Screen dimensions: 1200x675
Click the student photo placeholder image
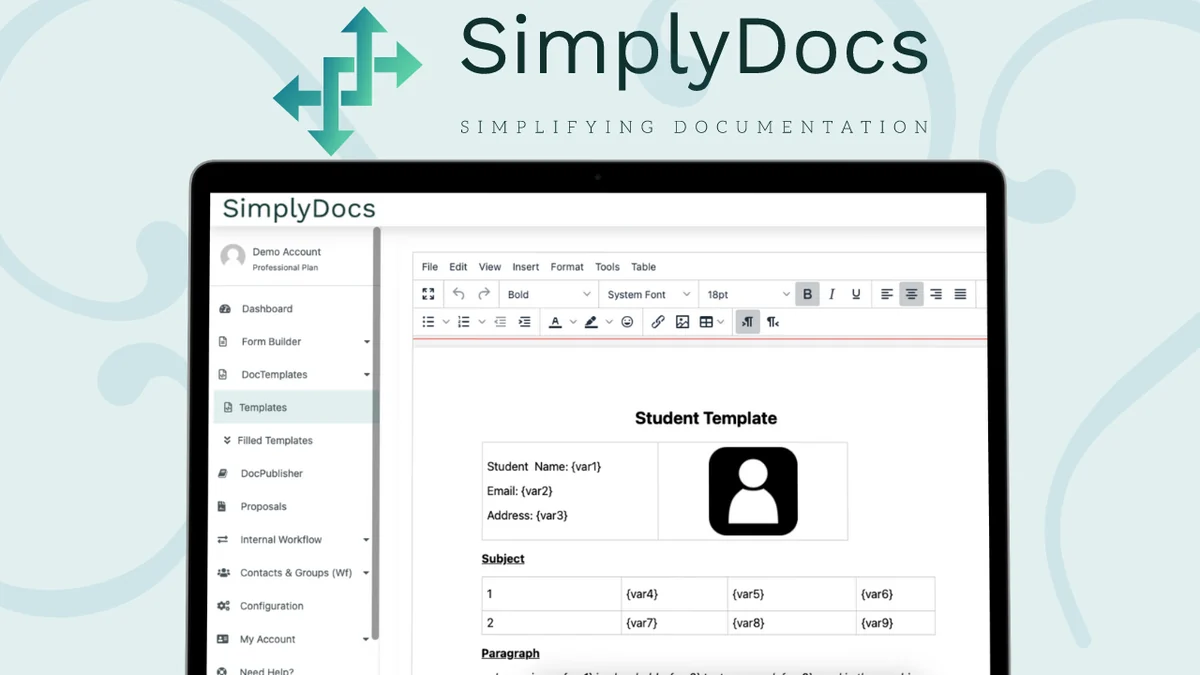pyautogui.click(x=753, y=491)
